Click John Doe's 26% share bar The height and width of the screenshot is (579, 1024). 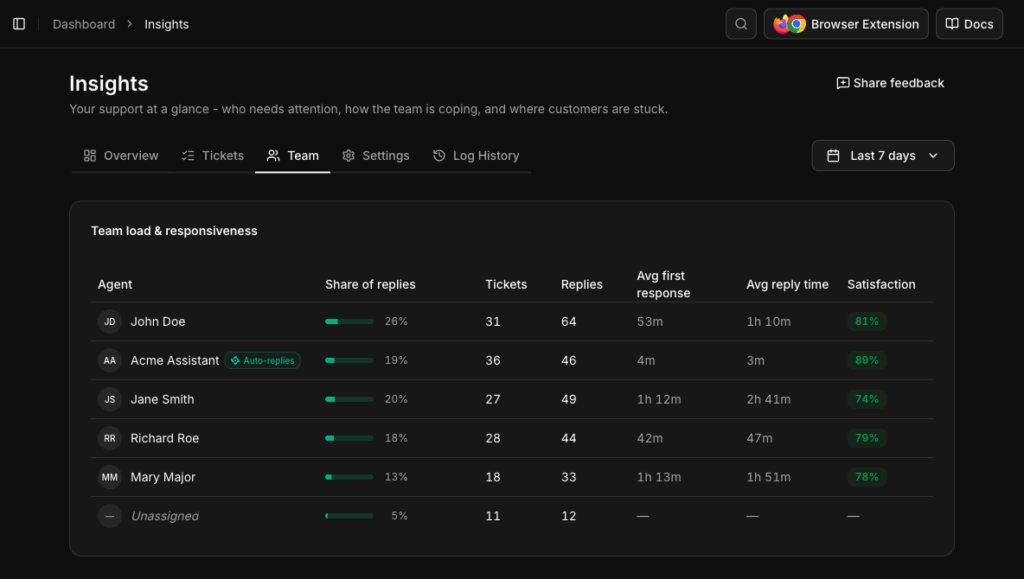pos(349,321)
